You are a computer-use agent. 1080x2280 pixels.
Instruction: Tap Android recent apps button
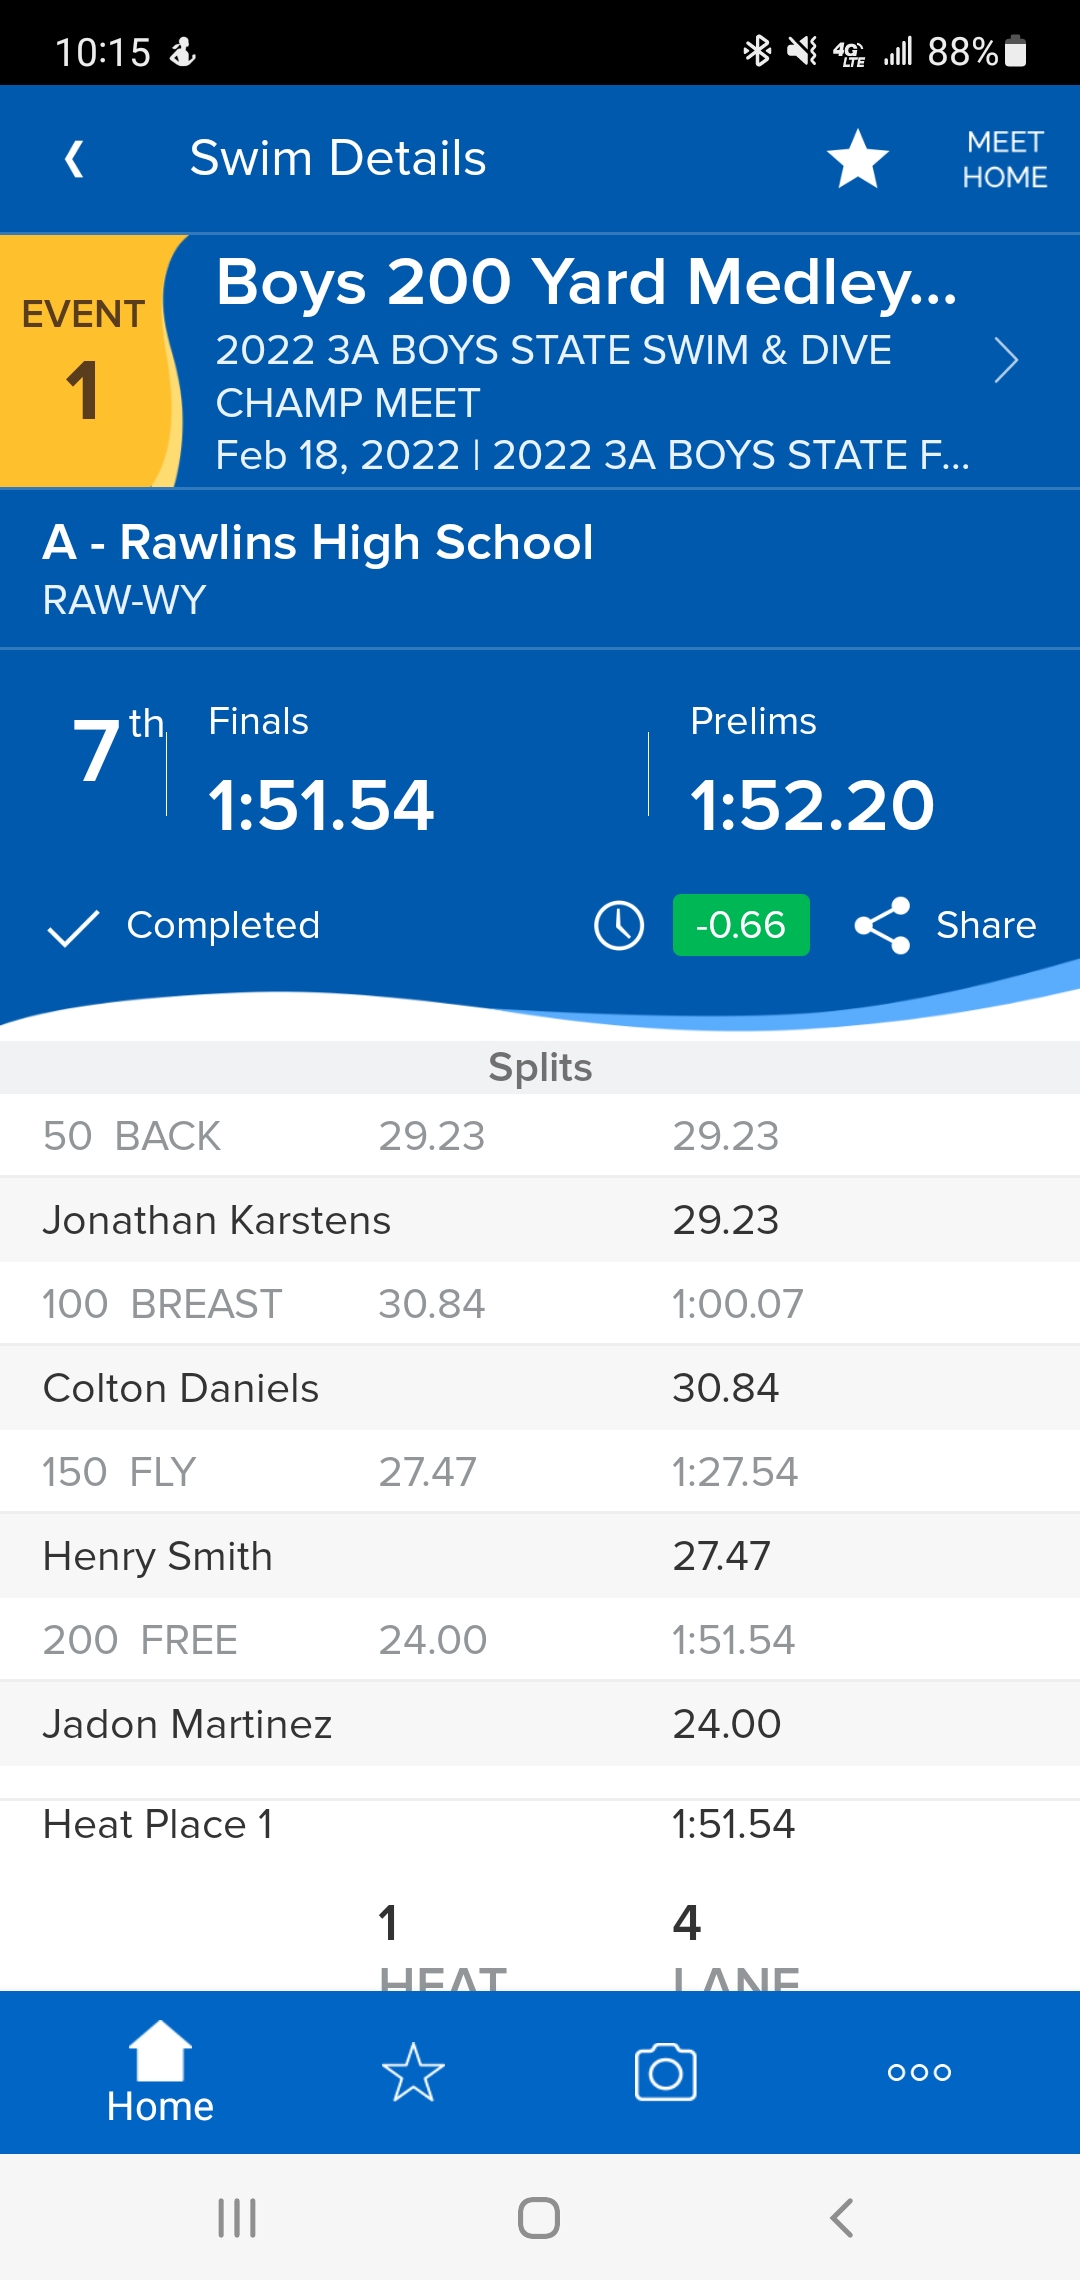[x=237, y=2218]
